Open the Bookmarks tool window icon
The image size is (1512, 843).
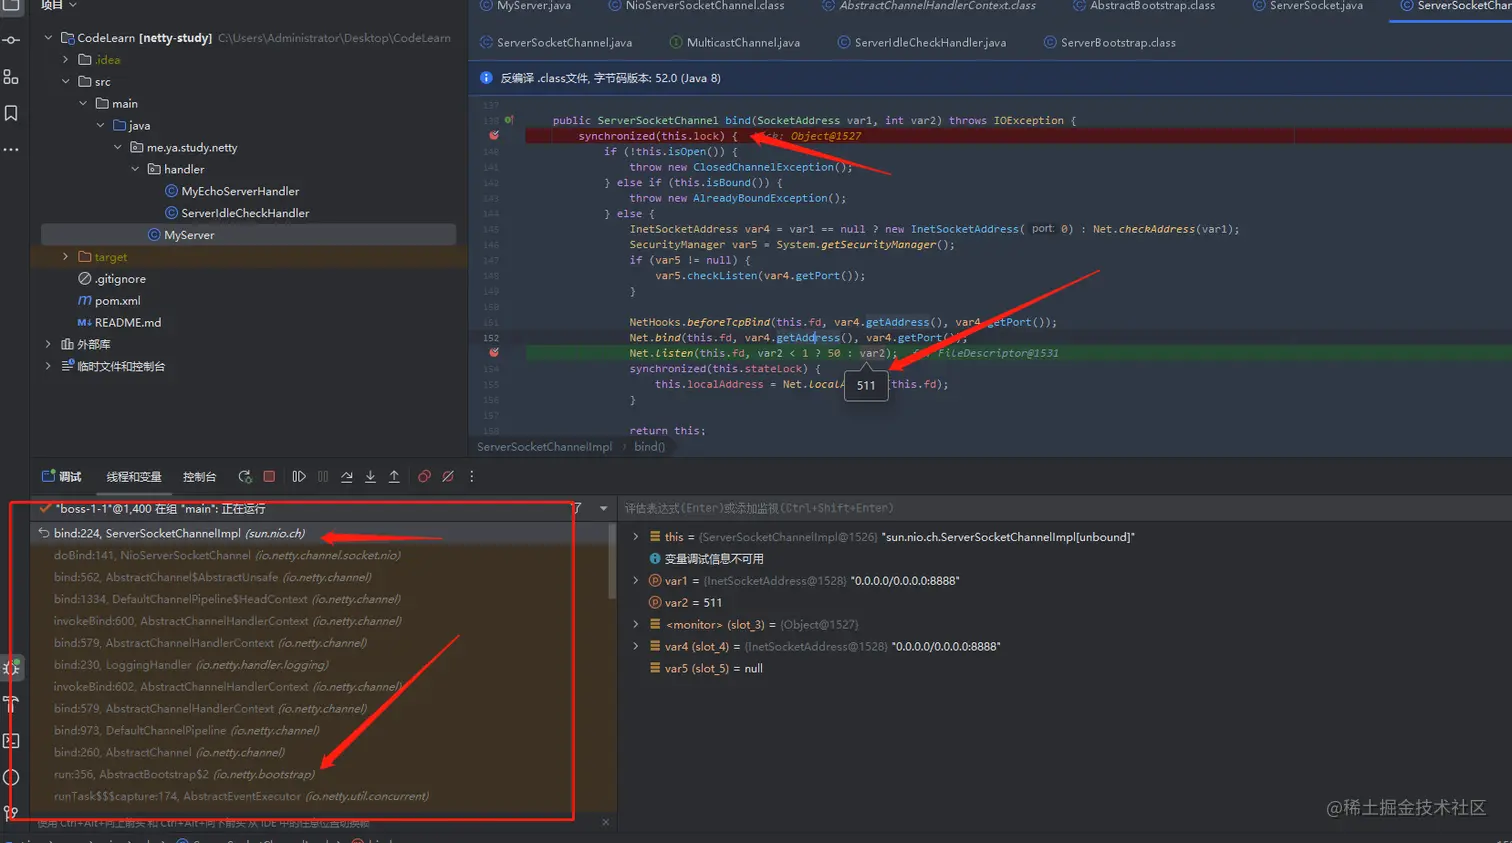tap(11, 113)
